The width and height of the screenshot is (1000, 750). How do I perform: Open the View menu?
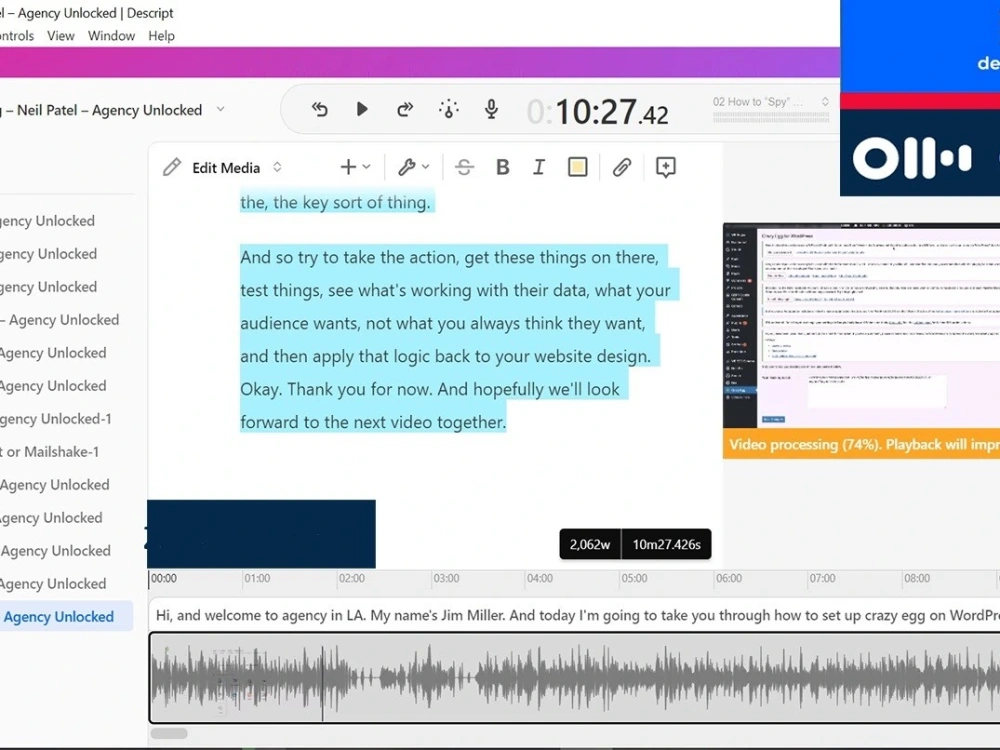coord(61,36)
